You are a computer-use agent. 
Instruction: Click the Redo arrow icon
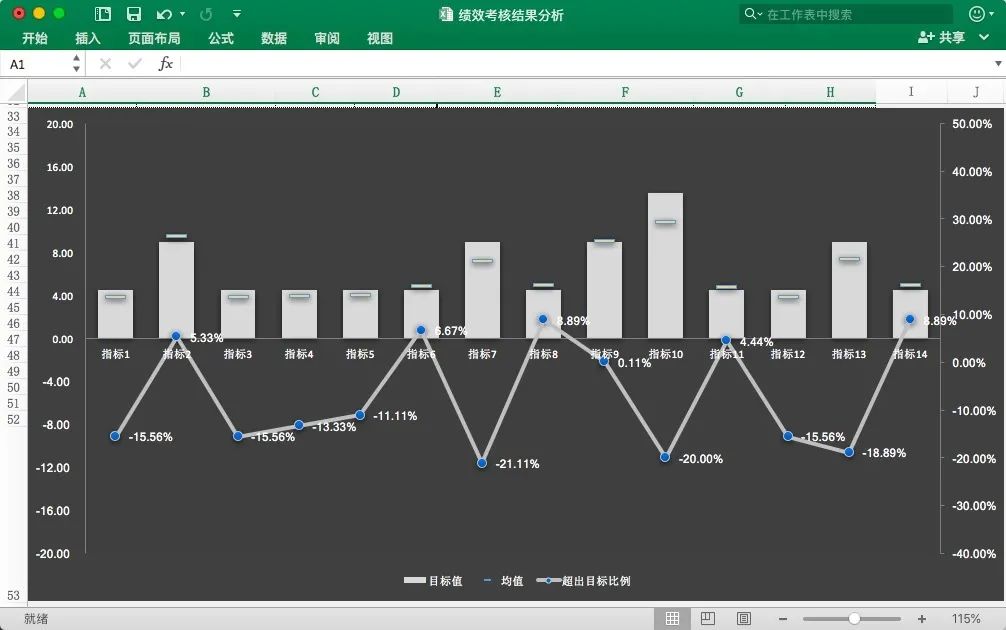pyautogui.click(x=206, y=14)
